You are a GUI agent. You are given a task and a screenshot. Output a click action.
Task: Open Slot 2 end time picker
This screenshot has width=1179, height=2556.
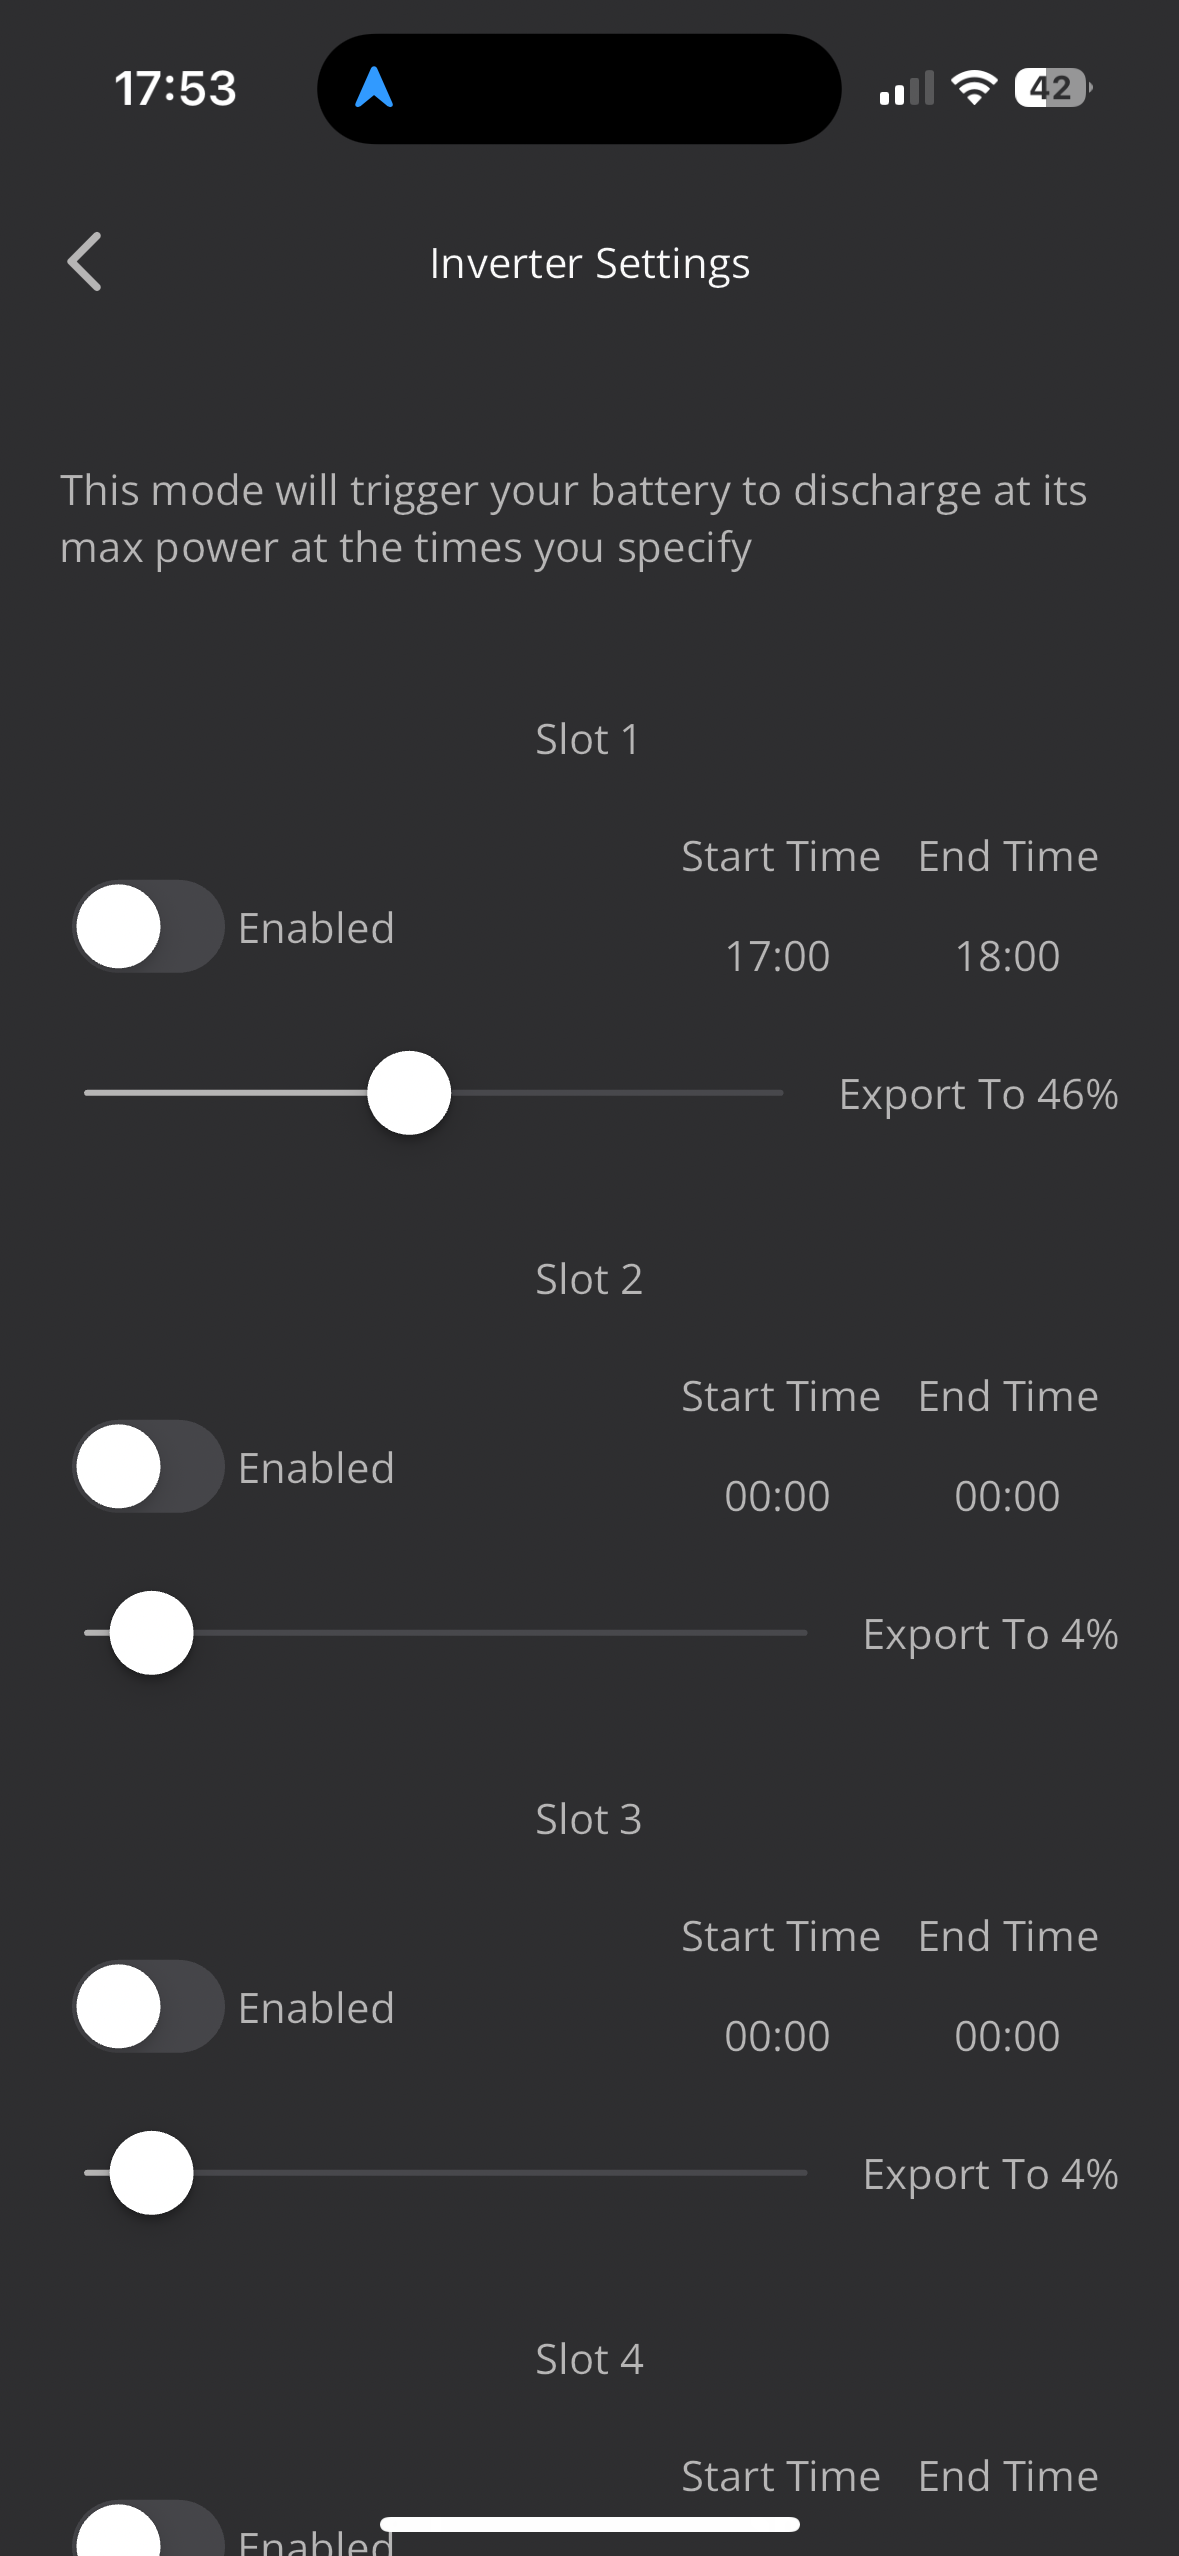[x=1007, y=1496]
